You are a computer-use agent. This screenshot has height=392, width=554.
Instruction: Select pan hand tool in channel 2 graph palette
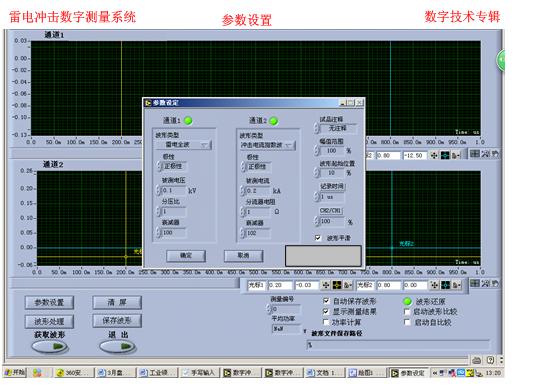click(495, 283)
